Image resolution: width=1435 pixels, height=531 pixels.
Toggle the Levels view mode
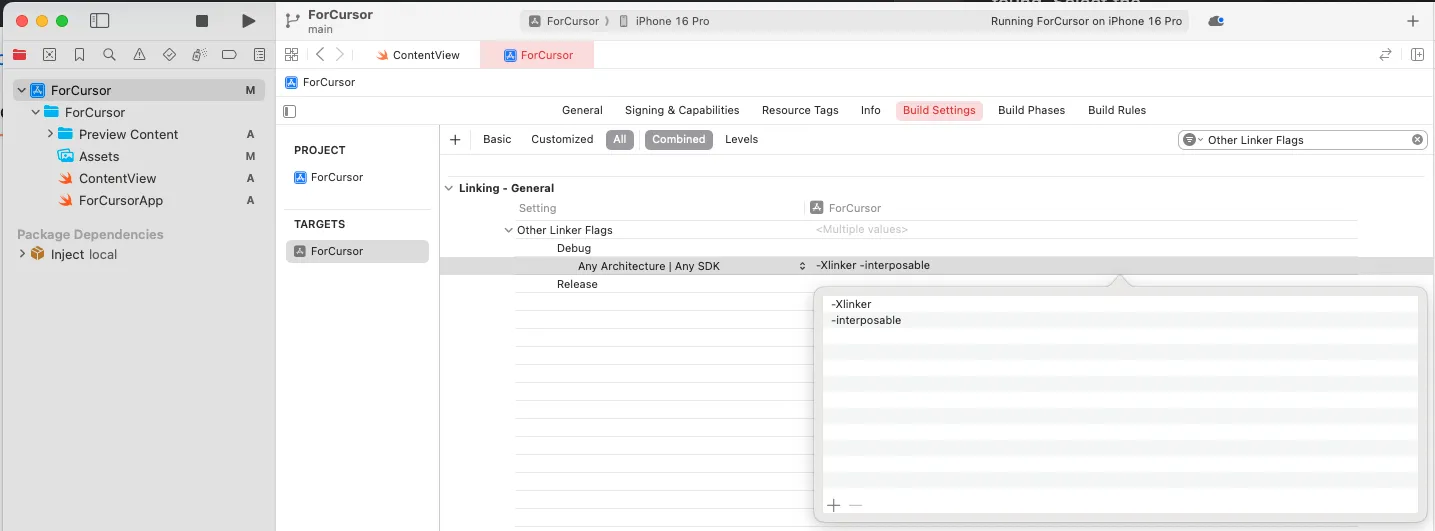[741, 140]
